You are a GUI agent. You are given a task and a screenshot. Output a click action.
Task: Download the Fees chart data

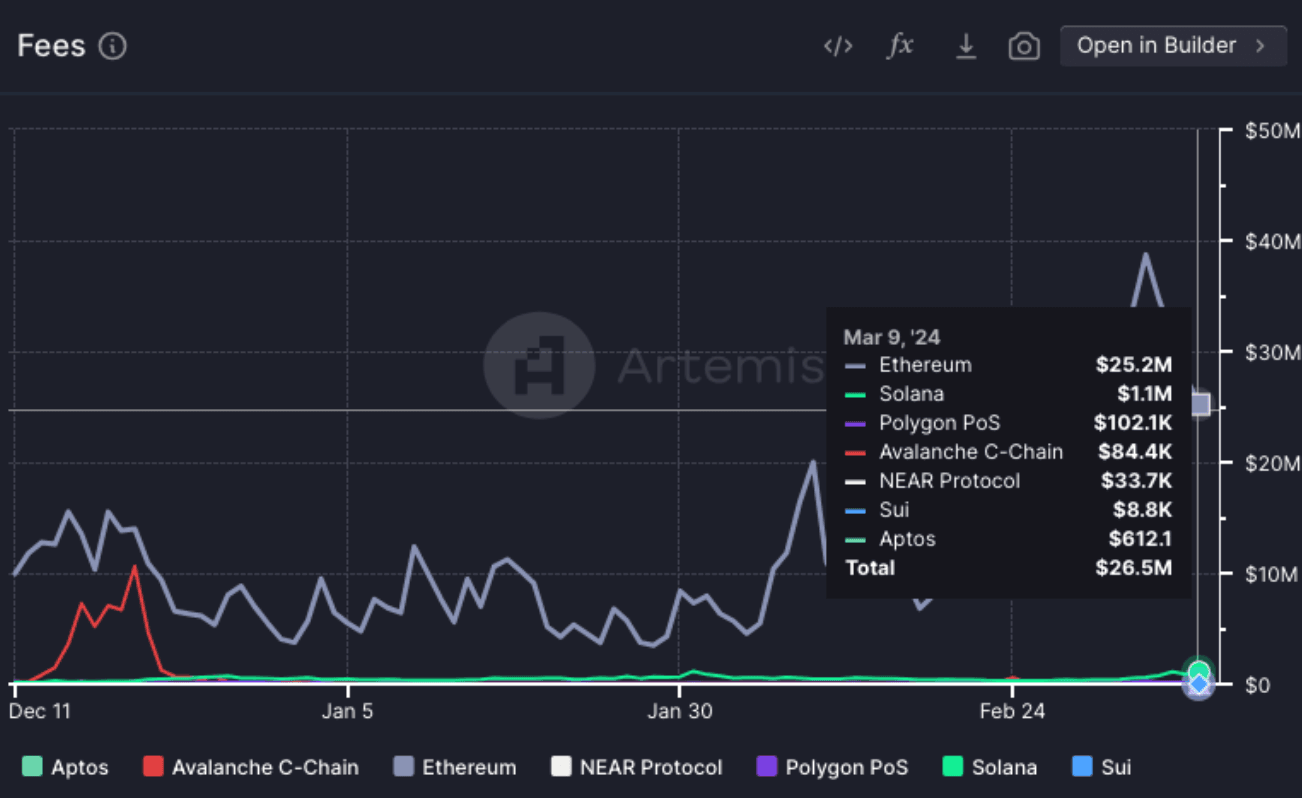click(965, 46)
